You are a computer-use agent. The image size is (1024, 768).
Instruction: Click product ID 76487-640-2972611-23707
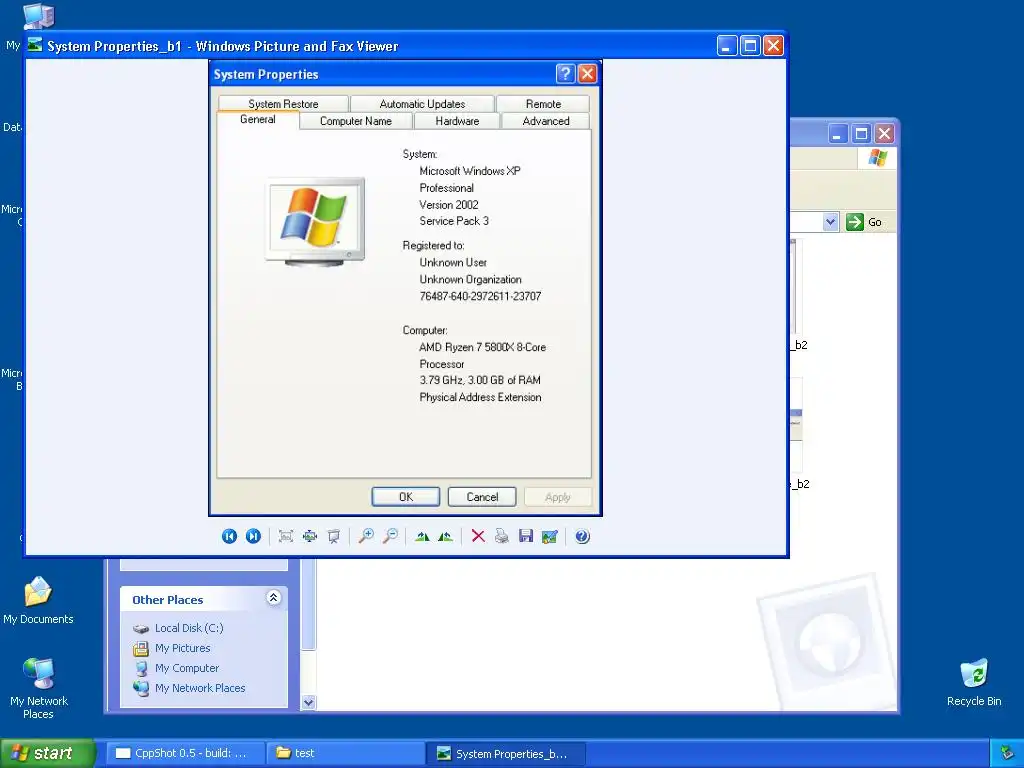[x=480, y=296]
